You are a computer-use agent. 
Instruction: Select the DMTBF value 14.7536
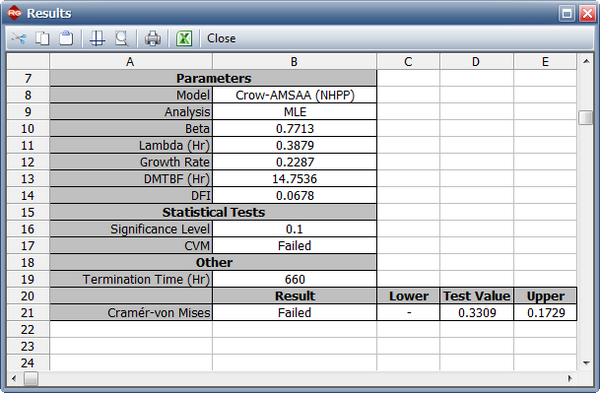coord(295,179)
